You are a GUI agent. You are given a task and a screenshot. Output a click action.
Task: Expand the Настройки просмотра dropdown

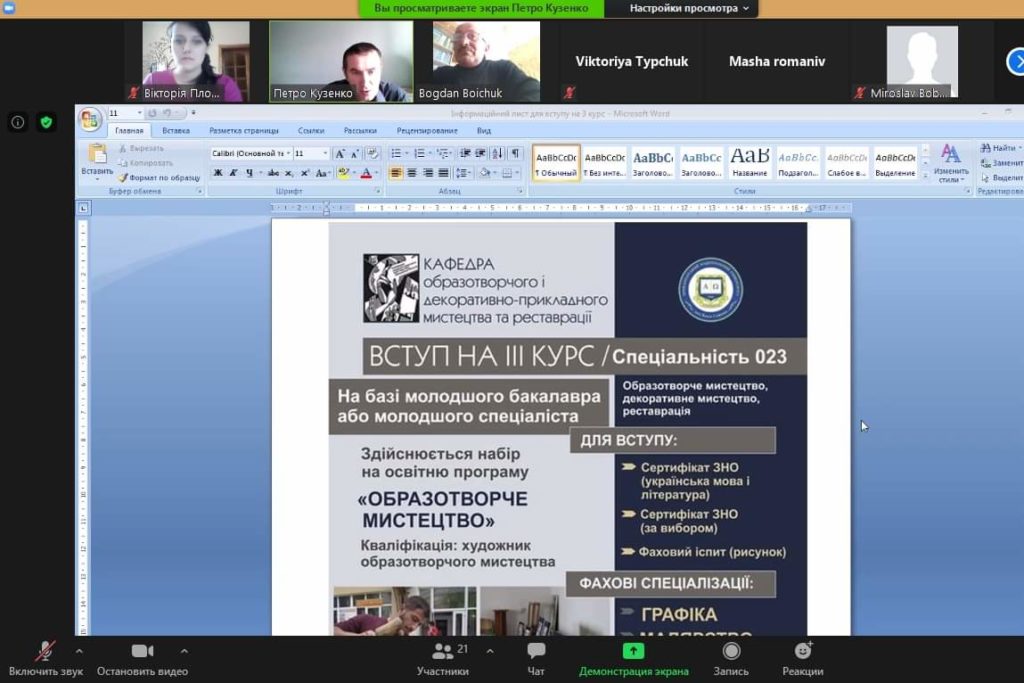(x=689, y=8)
